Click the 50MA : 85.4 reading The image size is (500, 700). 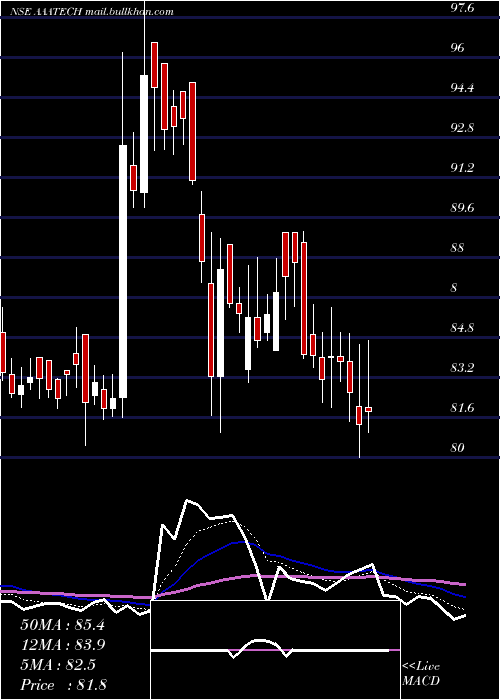pos(62,625)
